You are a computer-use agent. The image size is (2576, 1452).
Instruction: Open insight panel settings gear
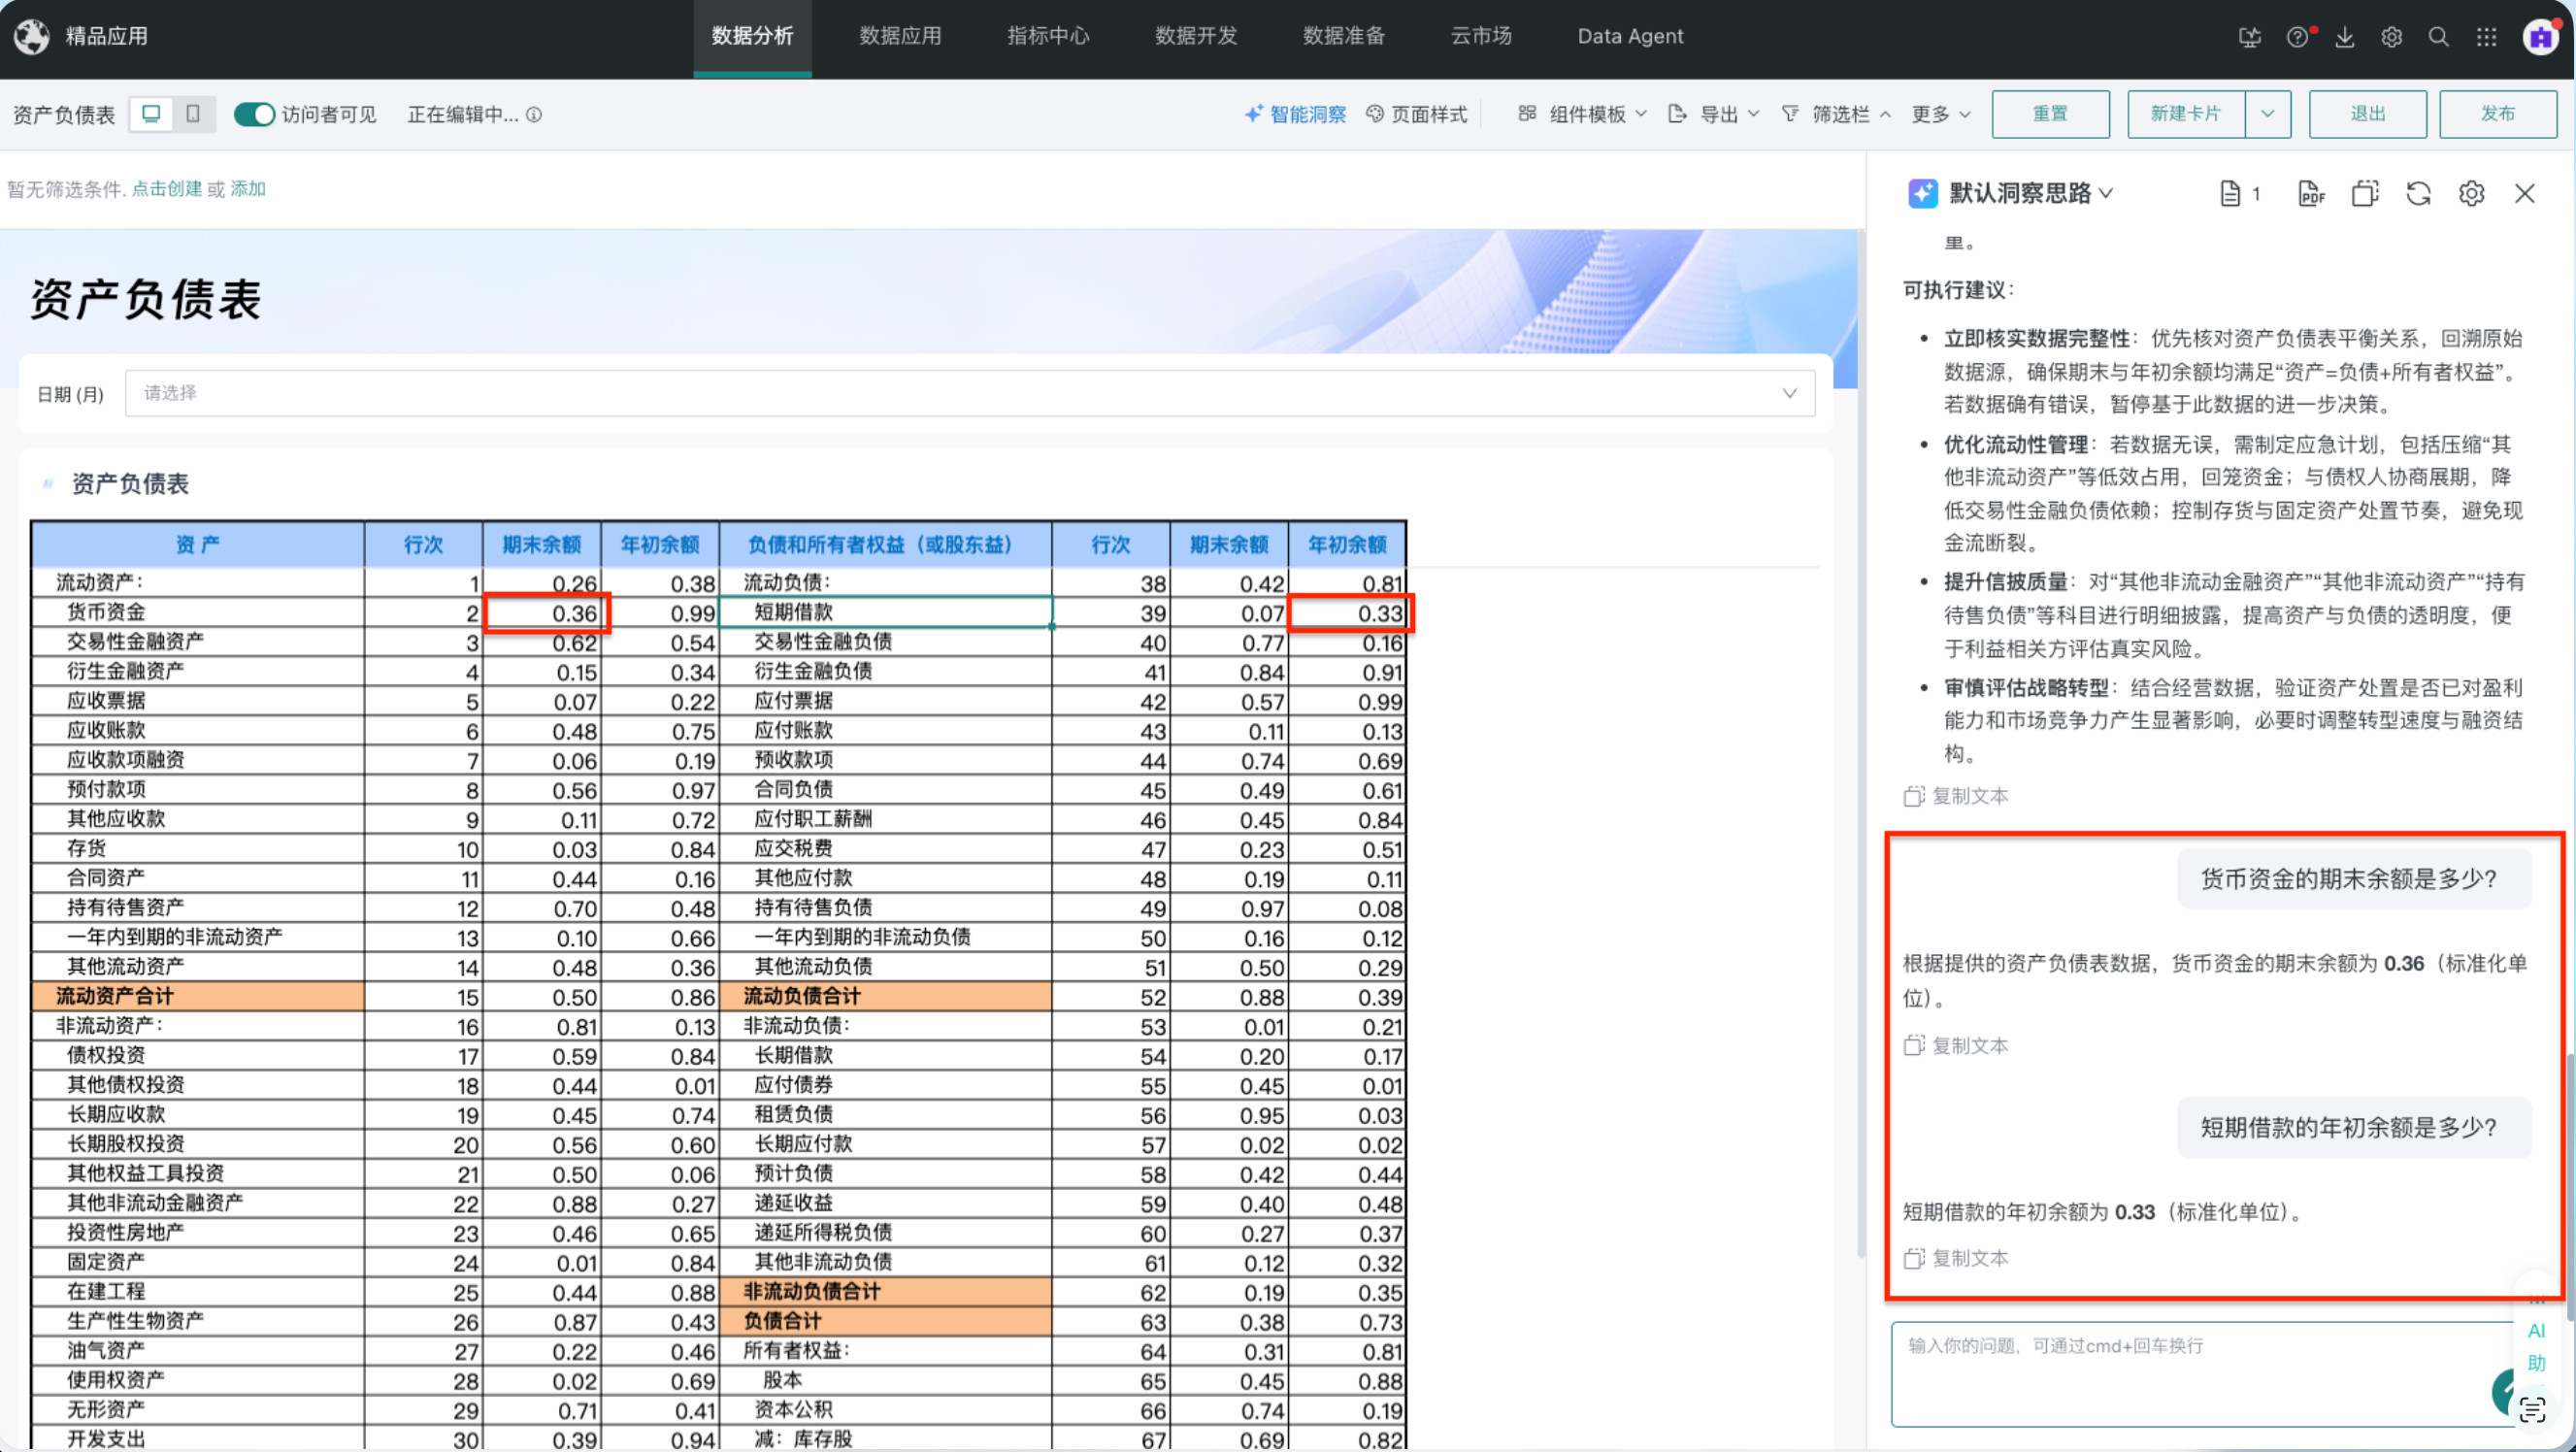pyautogui.click(x=2472, y=193)
